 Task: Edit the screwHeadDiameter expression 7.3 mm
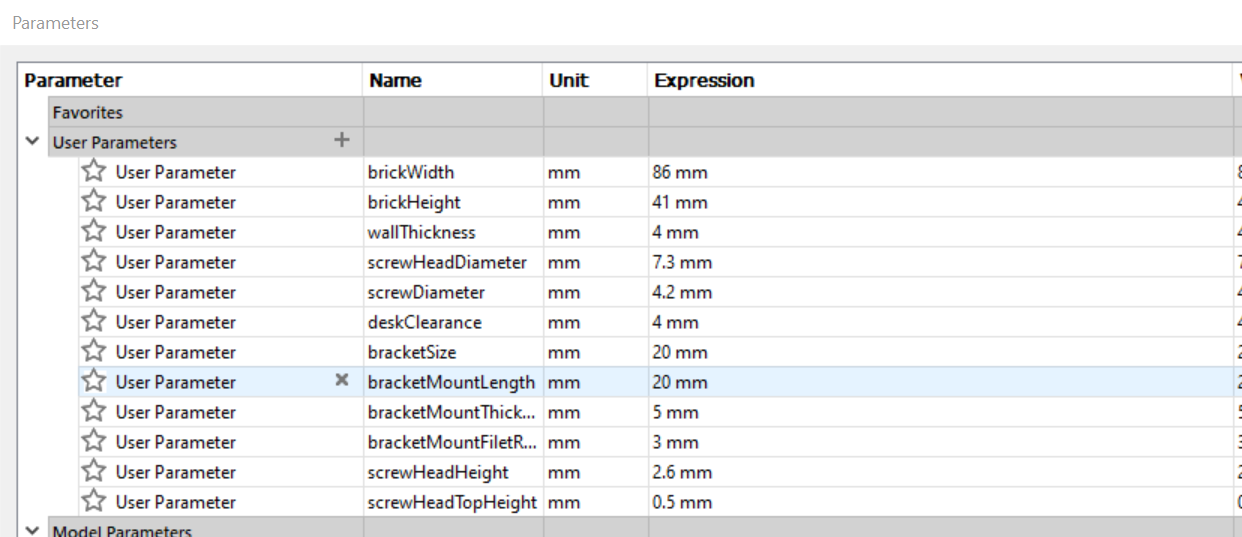940,262
